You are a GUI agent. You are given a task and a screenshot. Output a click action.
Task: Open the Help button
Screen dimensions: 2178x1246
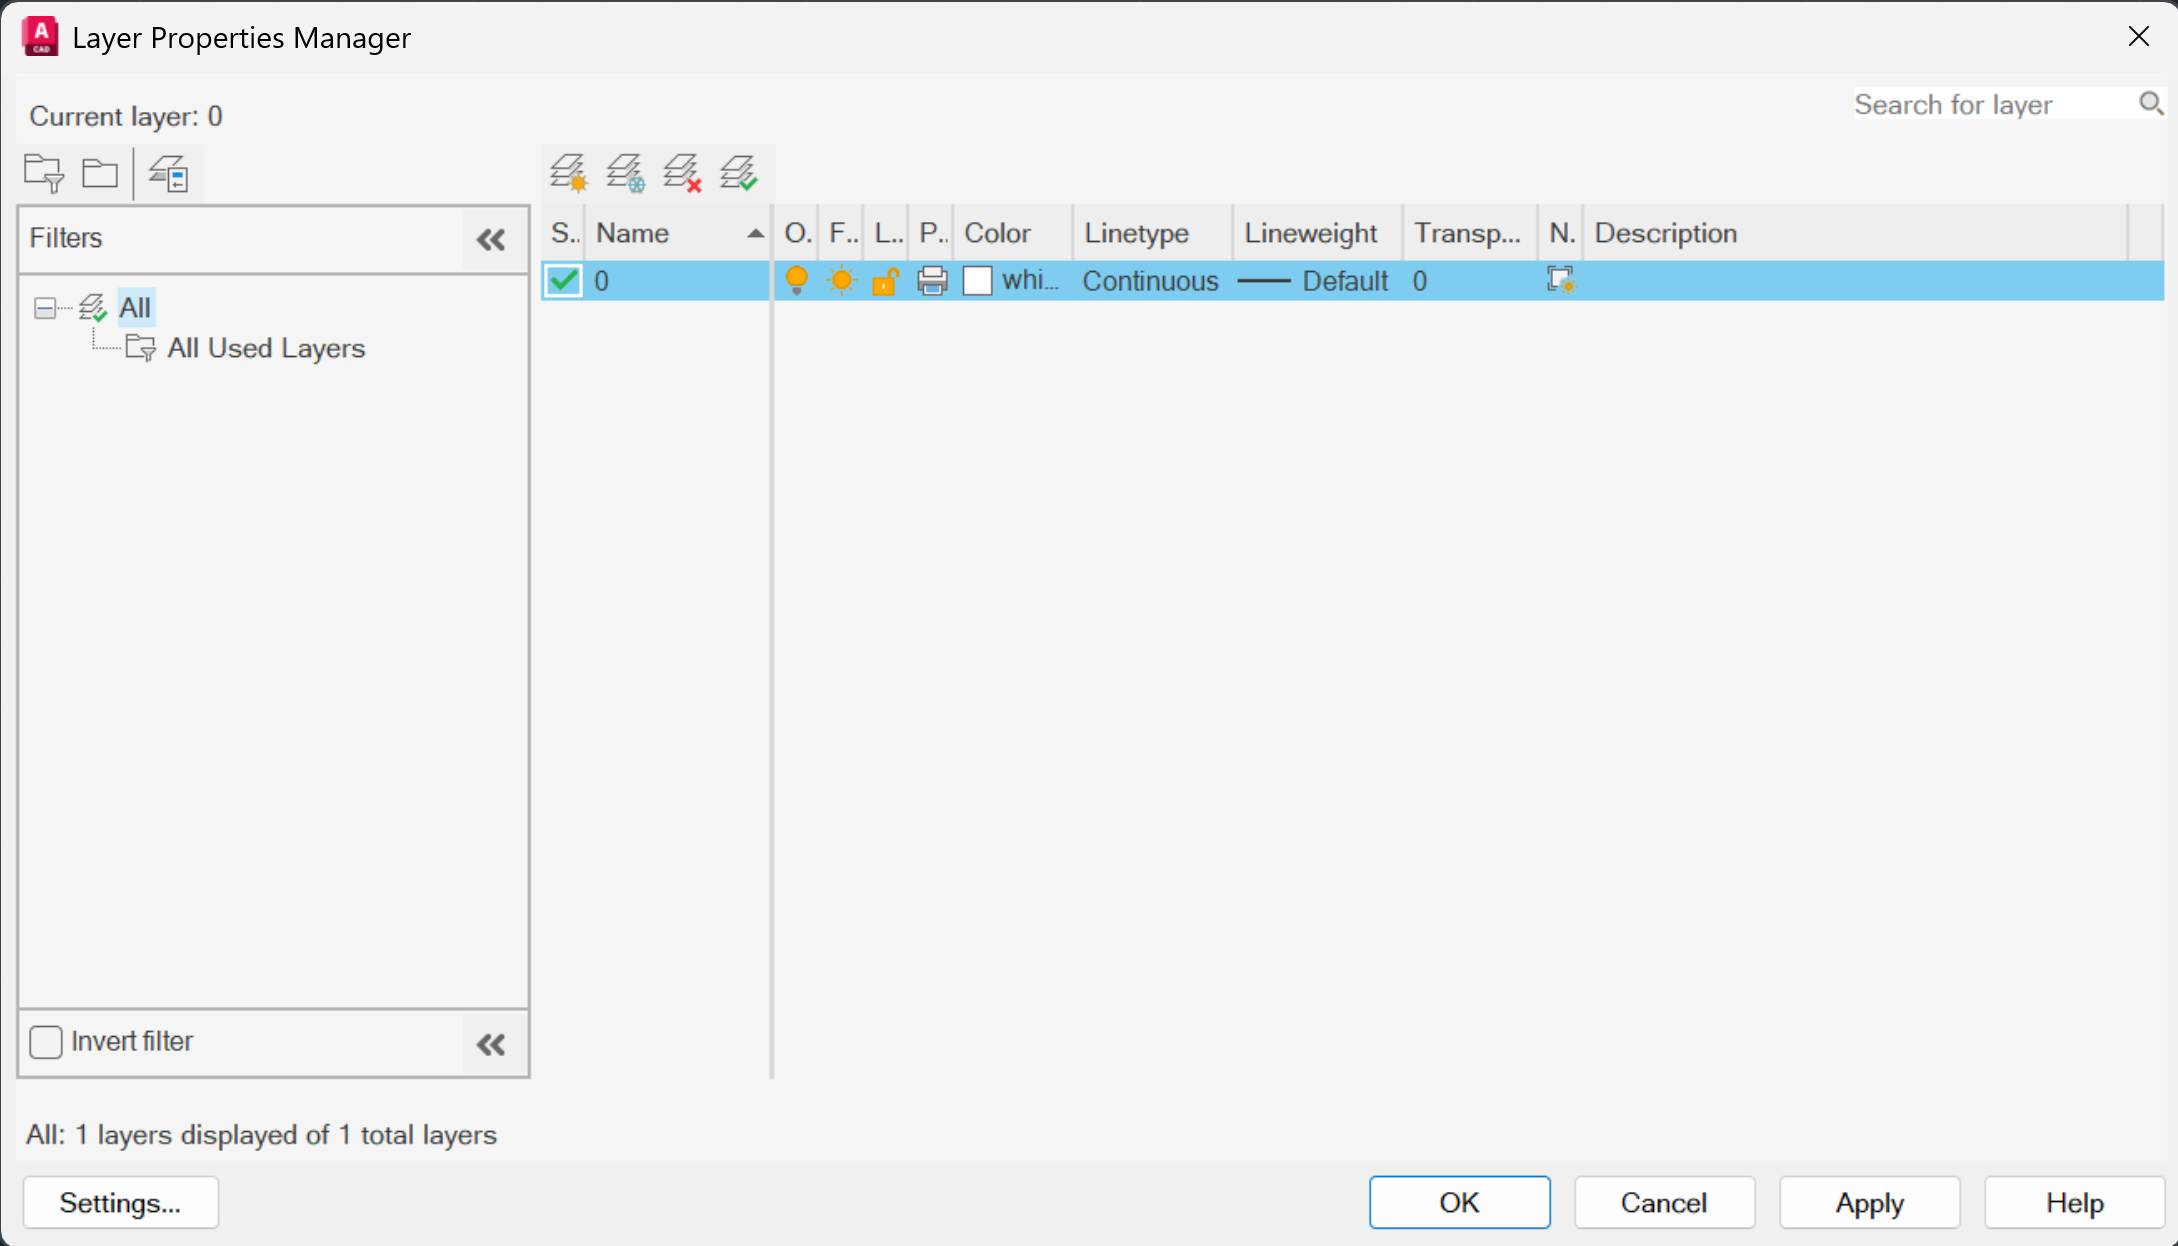pos(2074,1202)
